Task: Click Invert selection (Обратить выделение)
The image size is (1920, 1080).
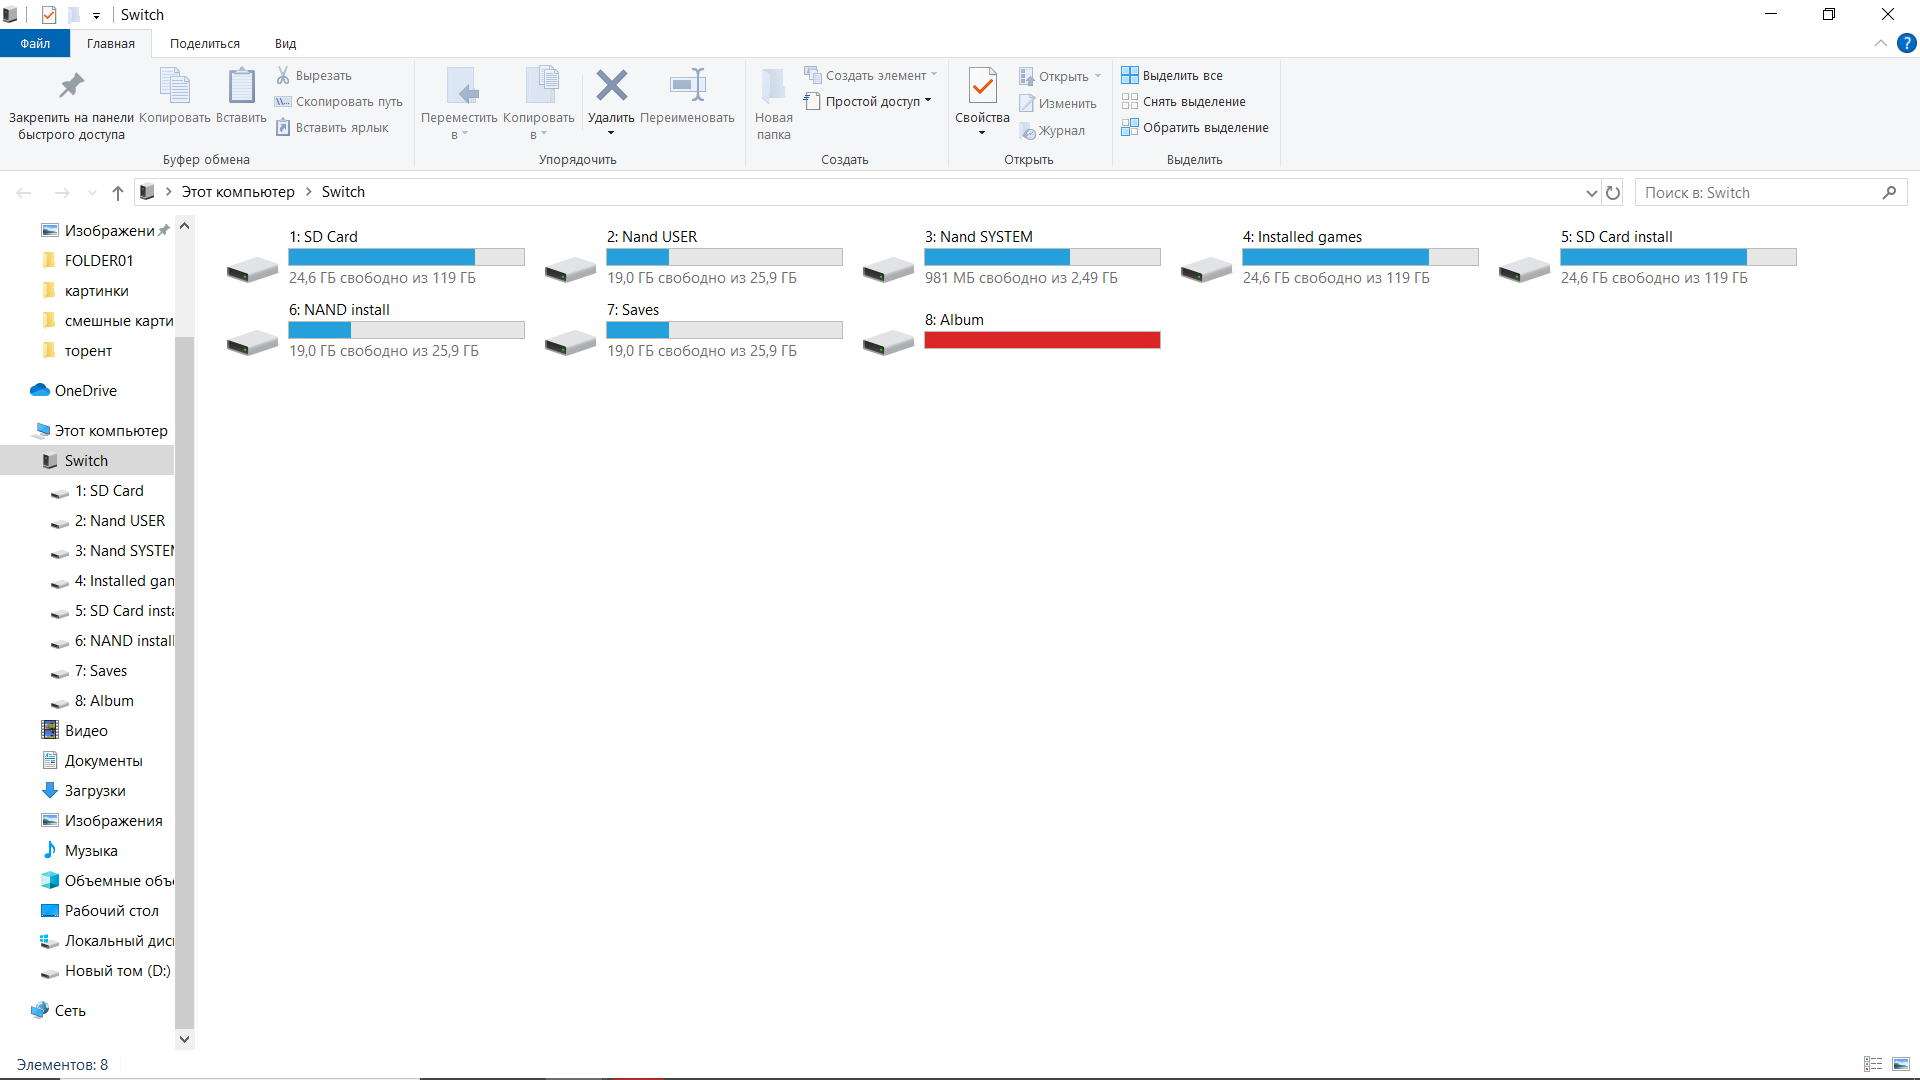Action: pyautogui.click(x=1195, y=127)
